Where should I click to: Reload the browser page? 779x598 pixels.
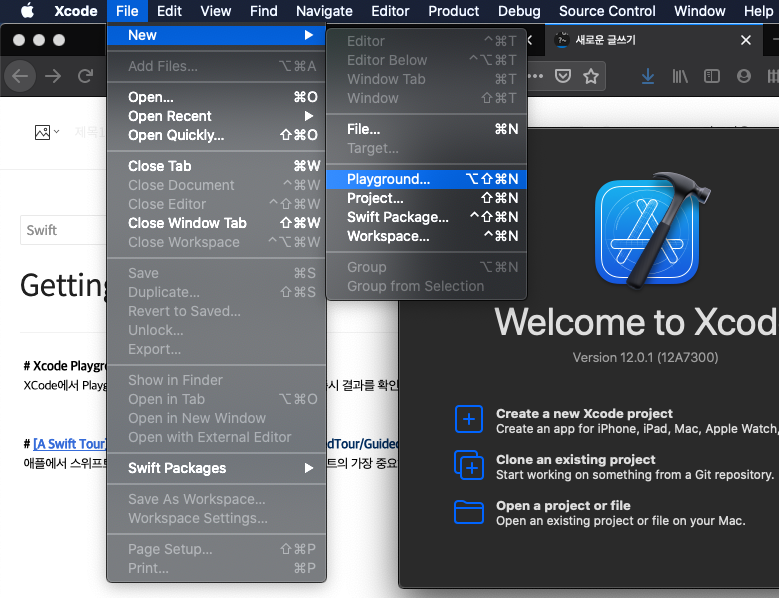(85, 76)
